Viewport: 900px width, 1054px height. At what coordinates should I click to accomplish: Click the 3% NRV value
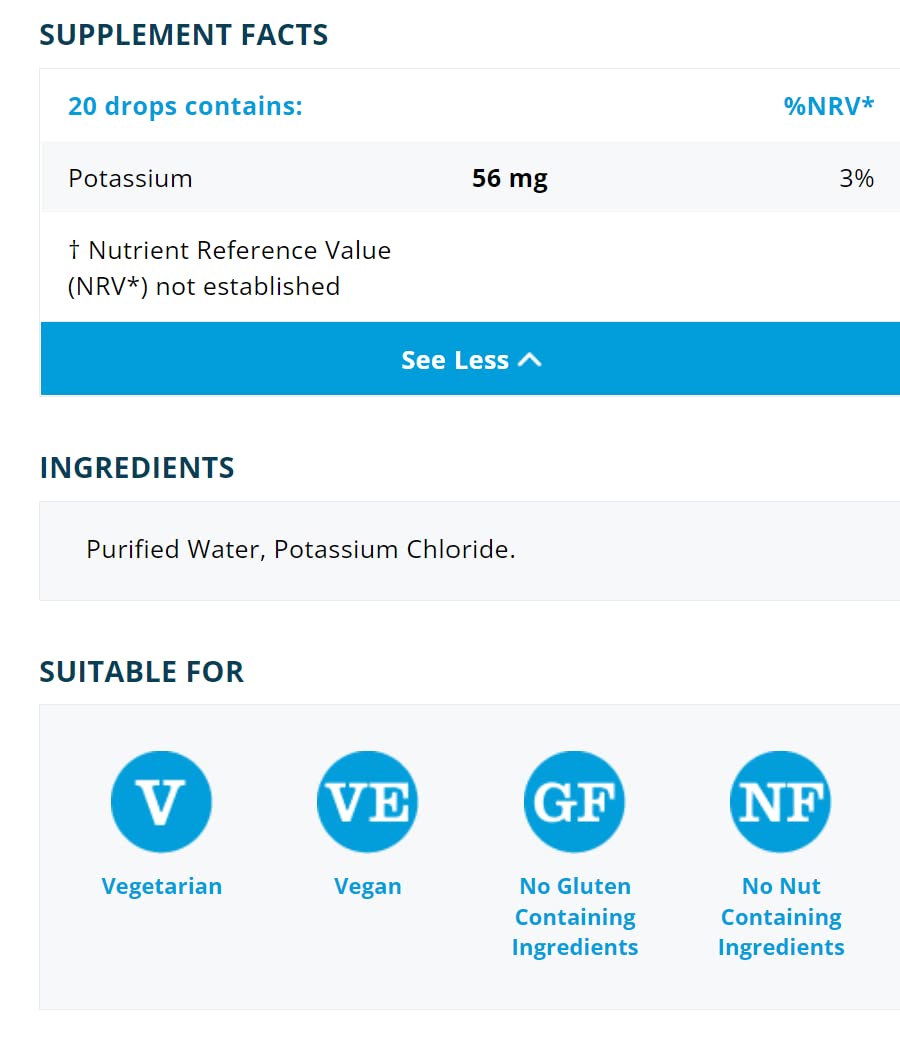(x=856, y=179)
